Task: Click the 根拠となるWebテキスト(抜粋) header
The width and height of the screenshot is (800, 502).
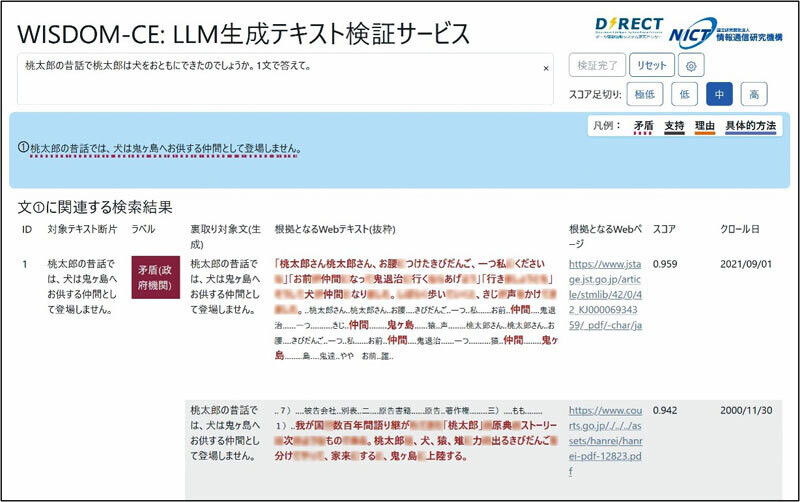Action: point(335,230)
